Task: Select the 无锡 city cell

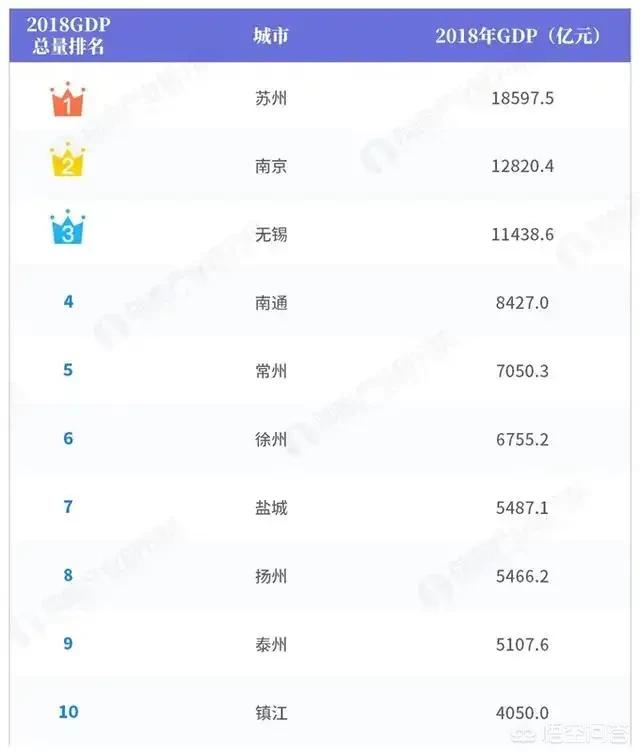Action: (271, 234)
